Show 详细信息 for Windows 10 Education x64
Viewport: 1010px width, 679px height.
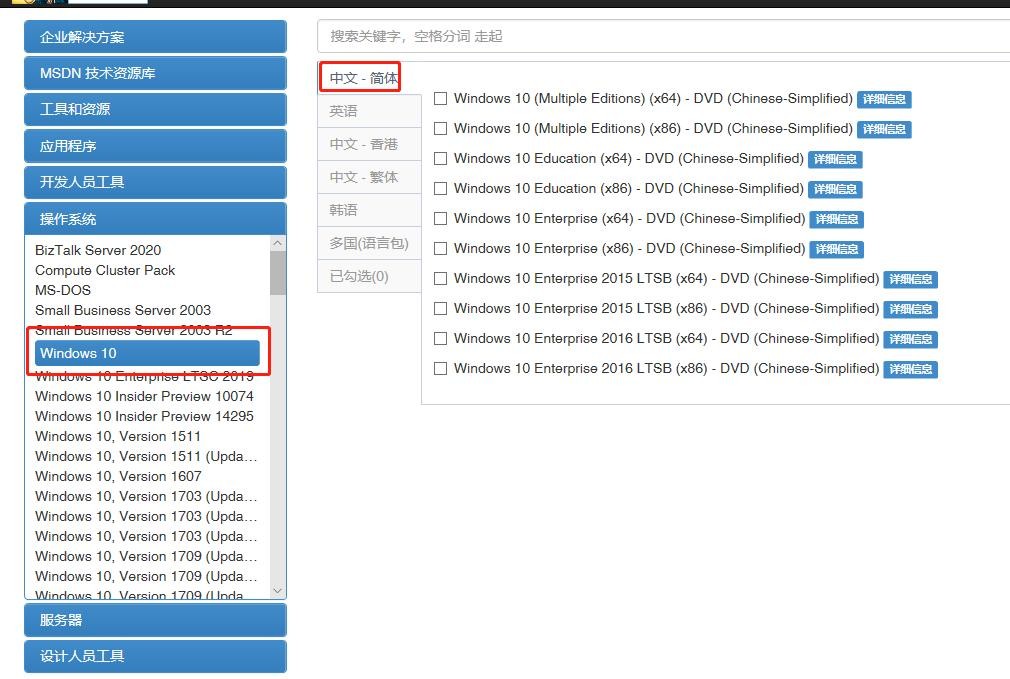[x=835, y=159]
